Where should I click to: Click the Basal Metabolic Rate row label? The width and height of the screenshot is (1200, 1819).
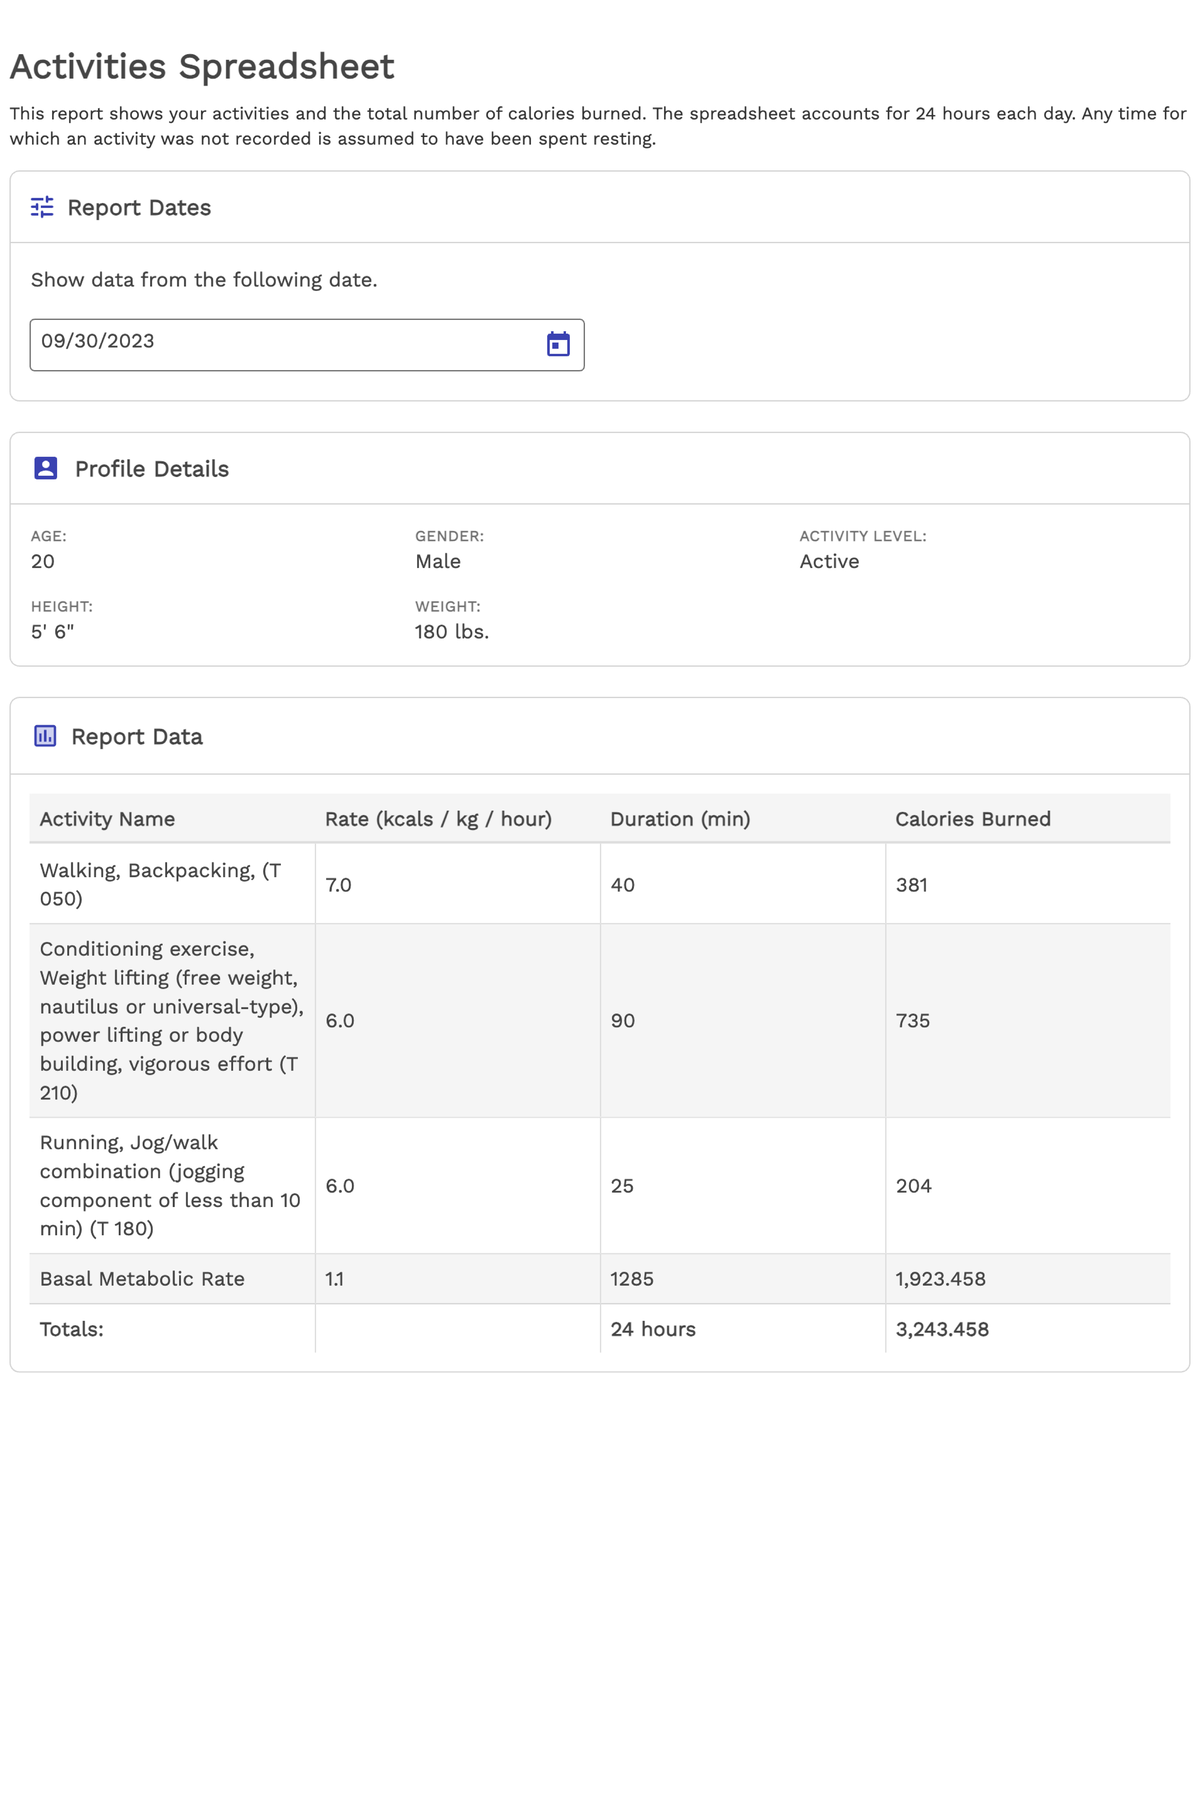pos(142,1279)
